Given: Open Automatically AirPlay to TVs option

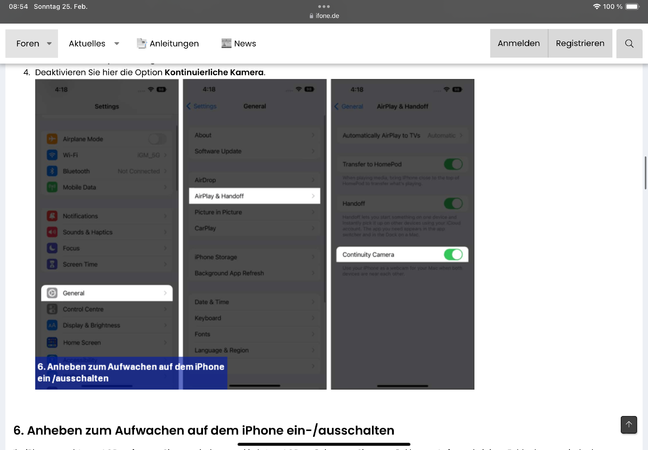Looking at the screenshot, I should pyautogui.click(x=403, y=136).
